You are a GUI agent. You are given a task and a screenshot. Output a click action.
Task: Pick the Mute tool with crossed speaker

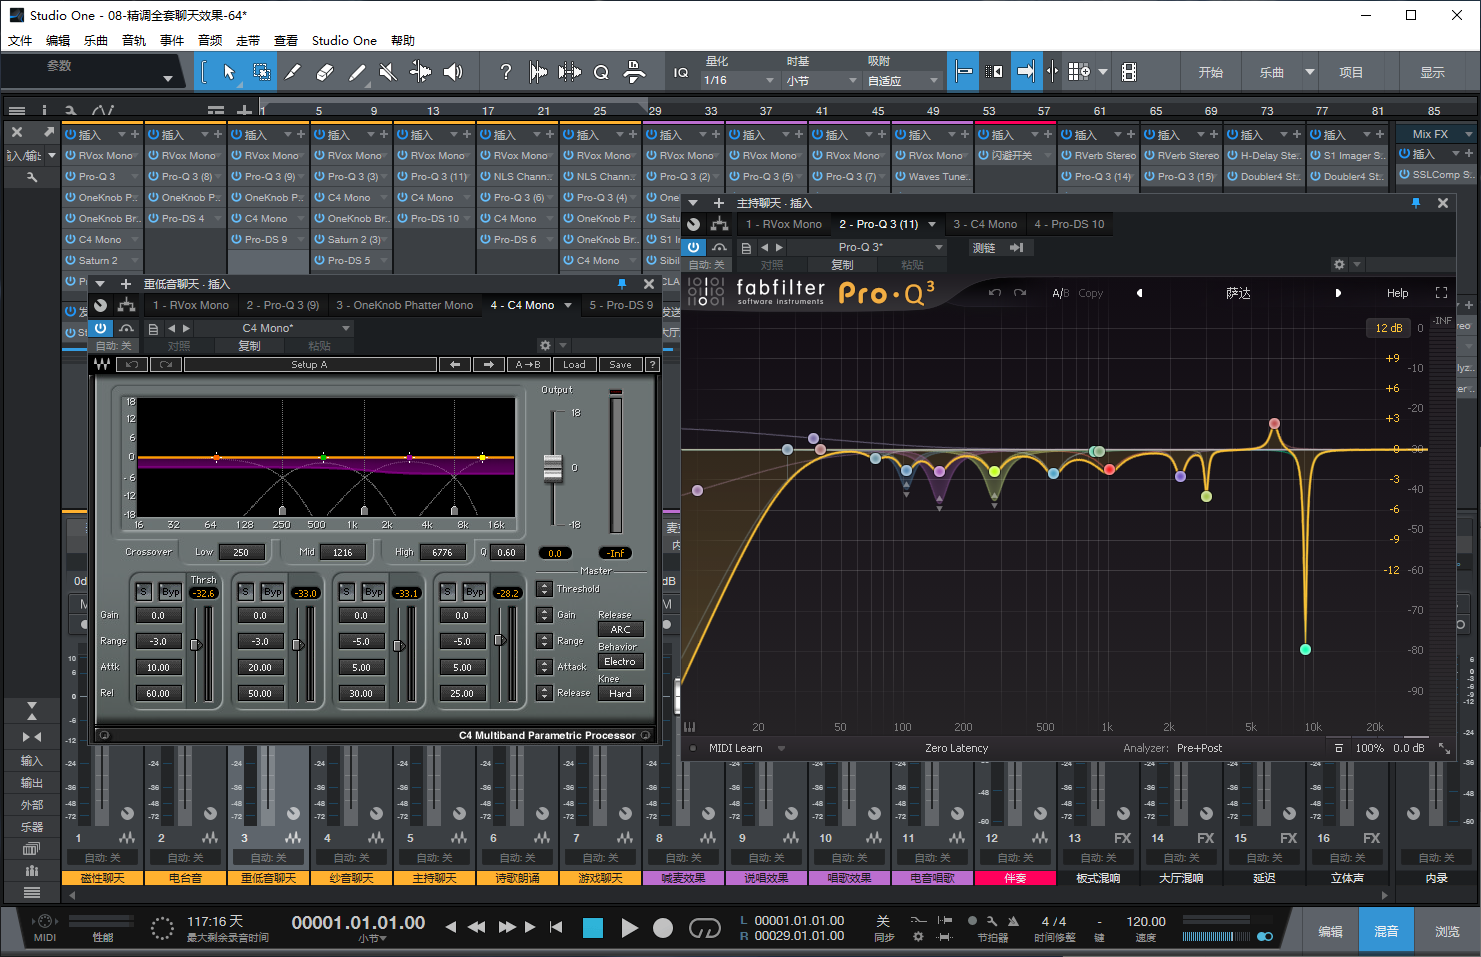click(388, 72)
